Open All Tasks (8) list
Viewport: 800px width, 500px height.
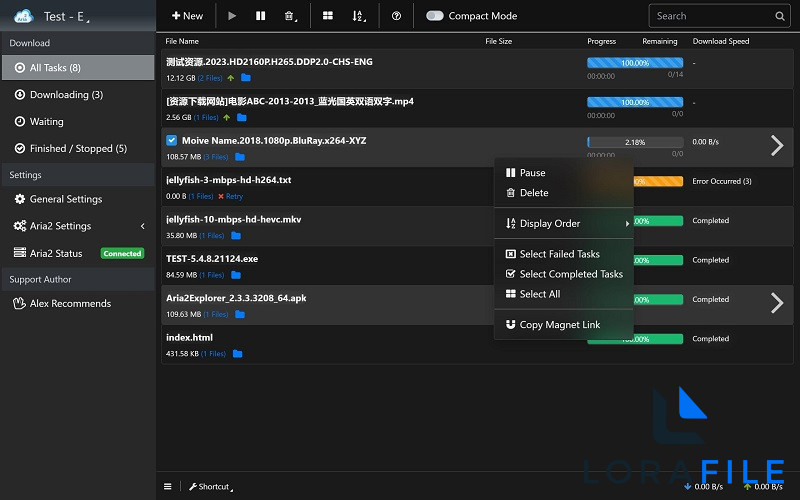click(78, 67)
